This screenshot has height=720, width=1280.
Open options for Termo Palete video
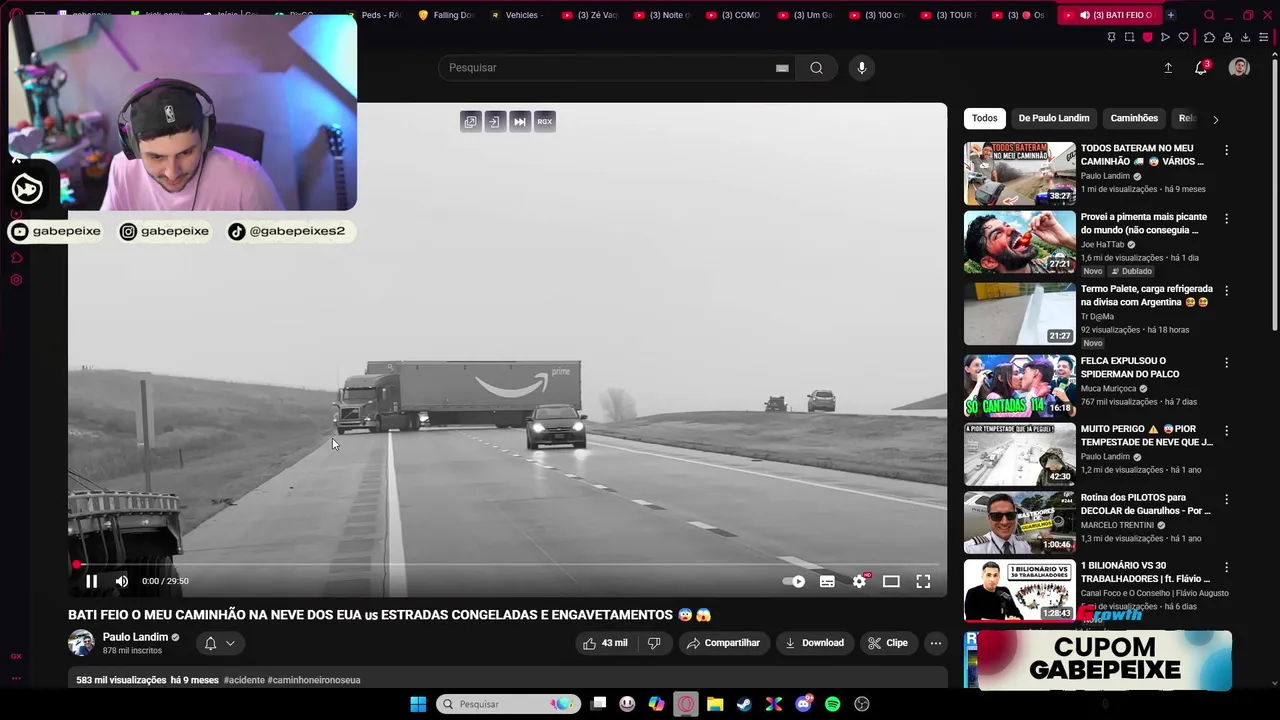tap(1227, 290)
